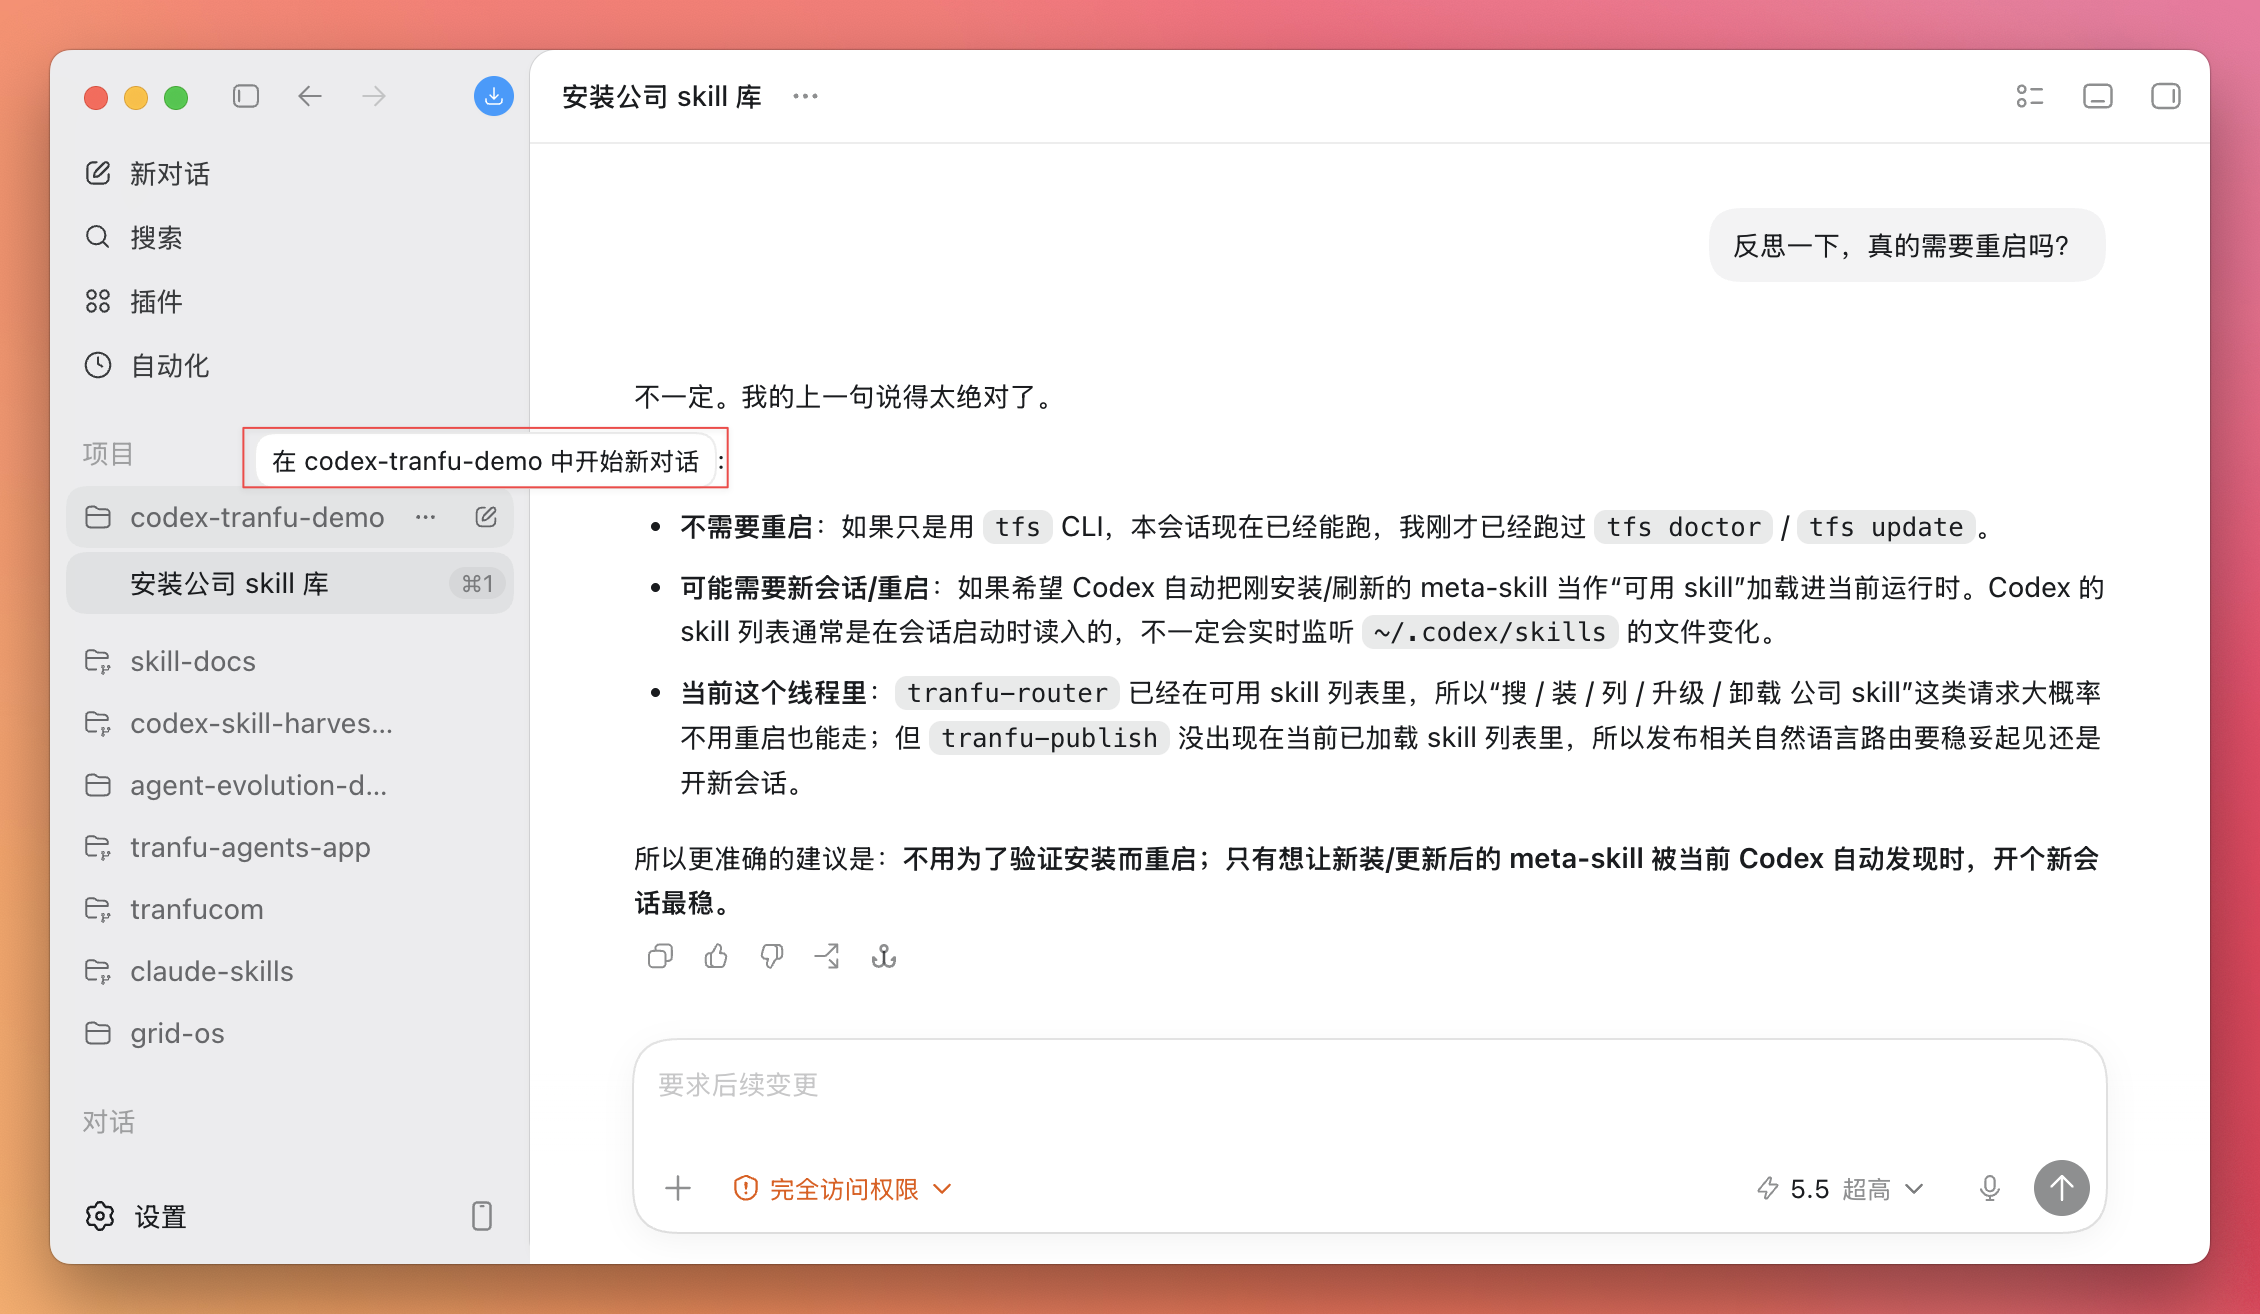
Task: Give a thumbs up to the response
Action: coord(716,957)
